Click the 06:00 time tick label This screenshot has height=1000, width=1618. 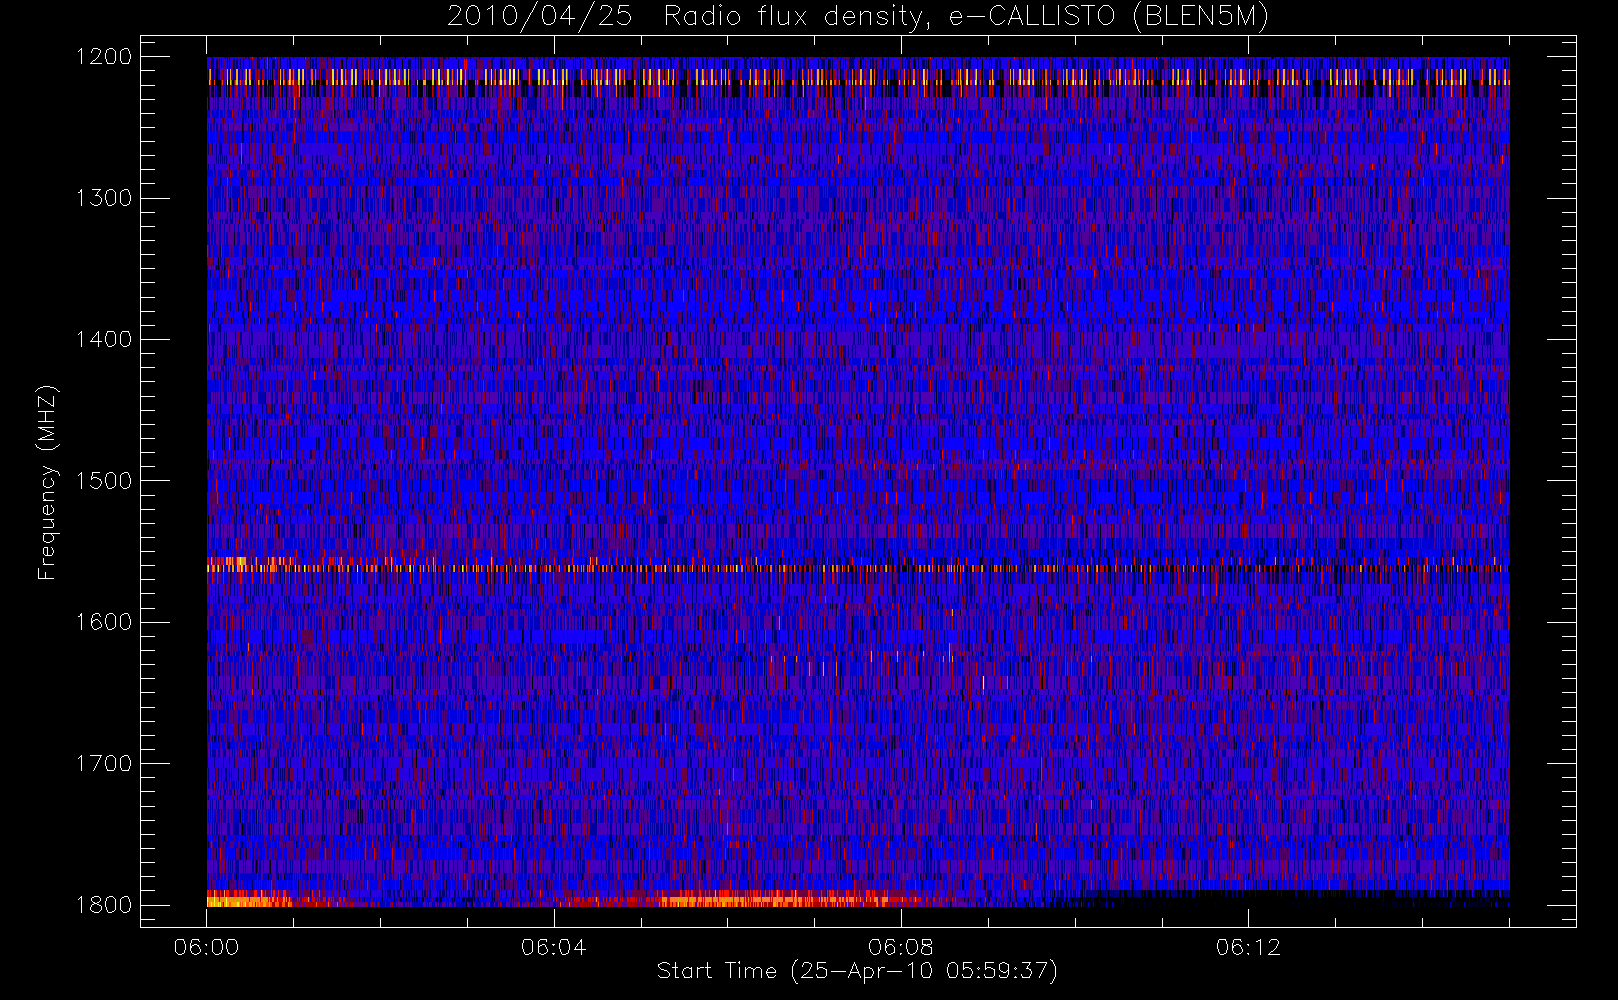coord(206,947)
